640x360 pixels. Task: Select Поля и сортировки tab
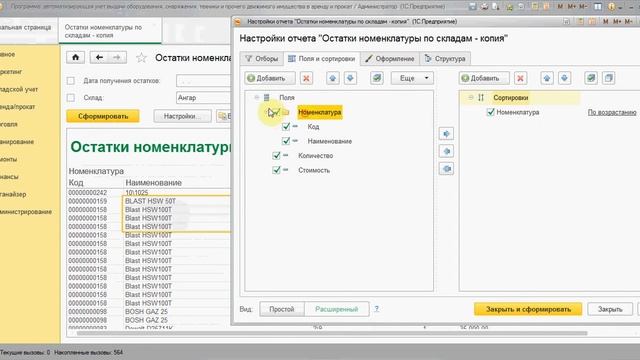[322, 59]
